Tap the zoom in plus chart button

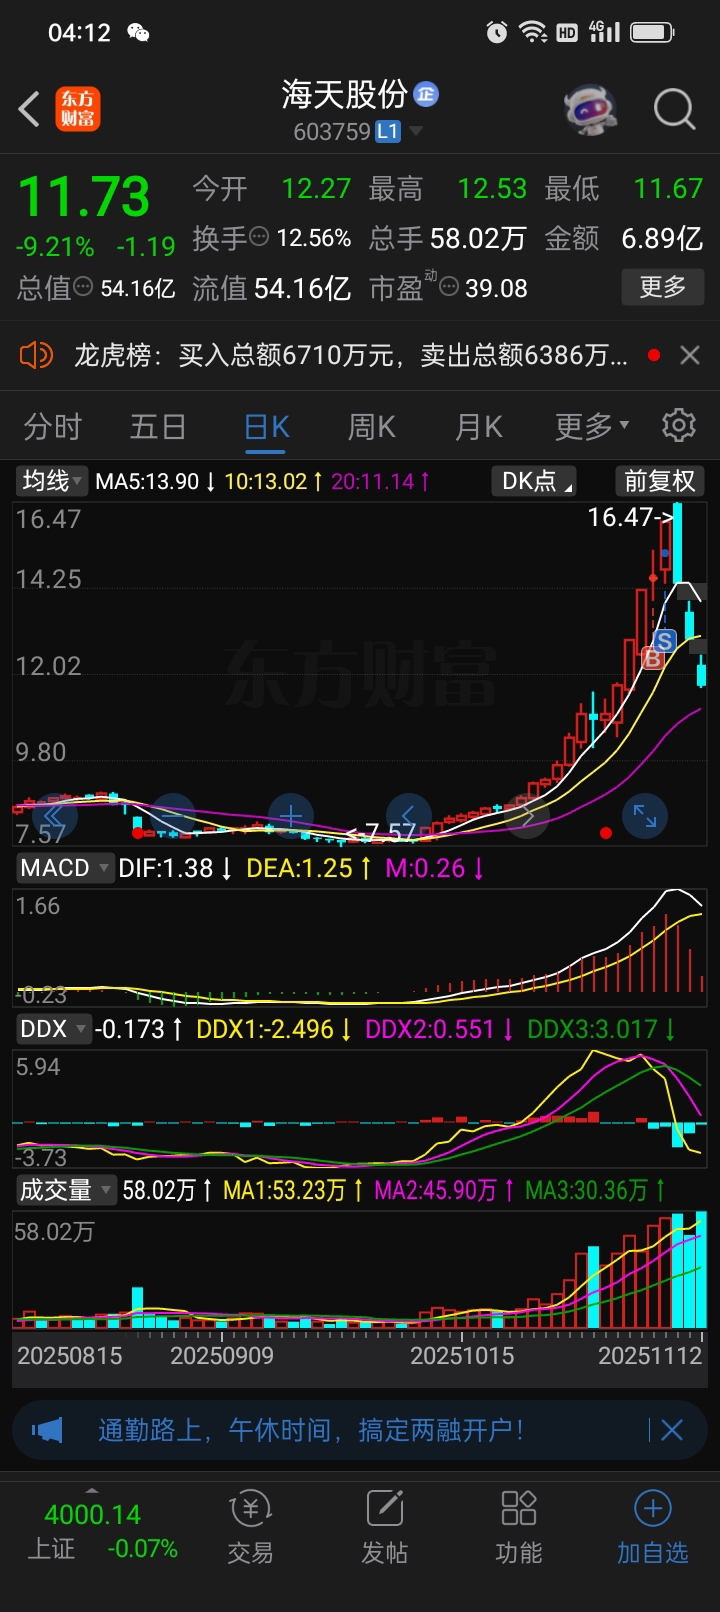pyautogui.click(x=291, y=817)
